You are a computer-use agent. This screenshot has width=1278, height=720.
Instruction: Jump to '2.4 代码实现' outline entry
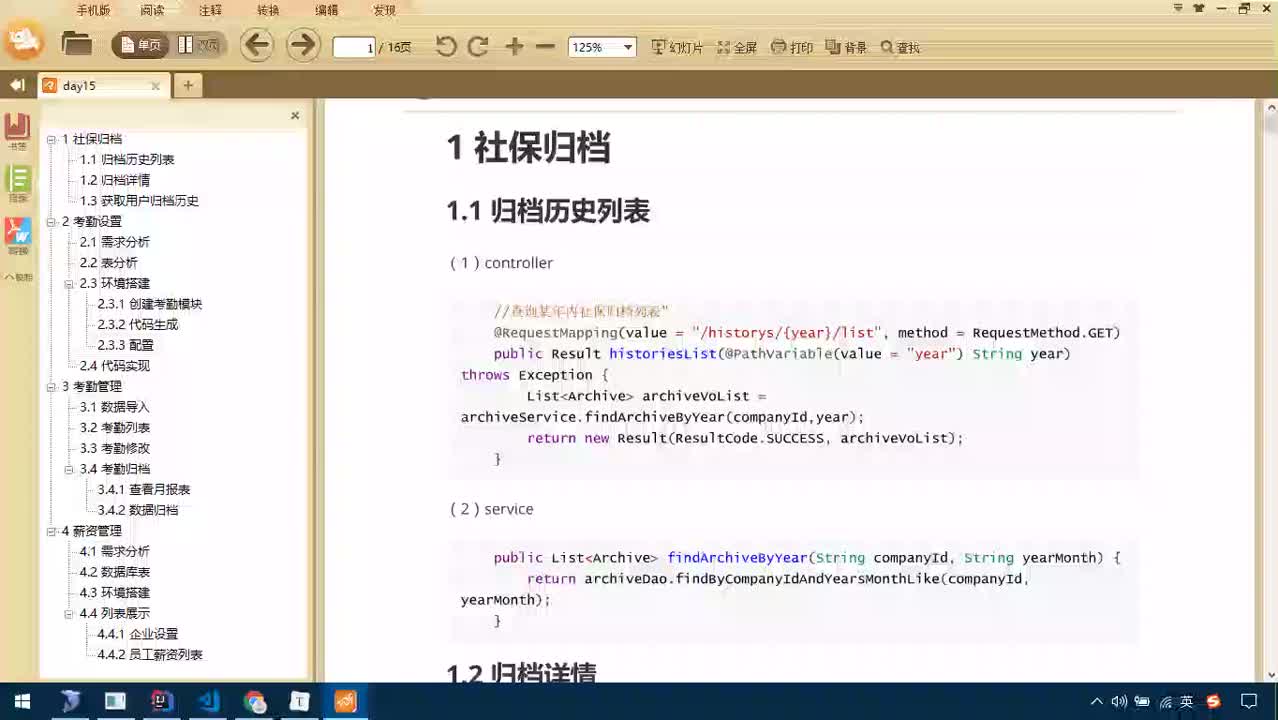coord(115,366)
